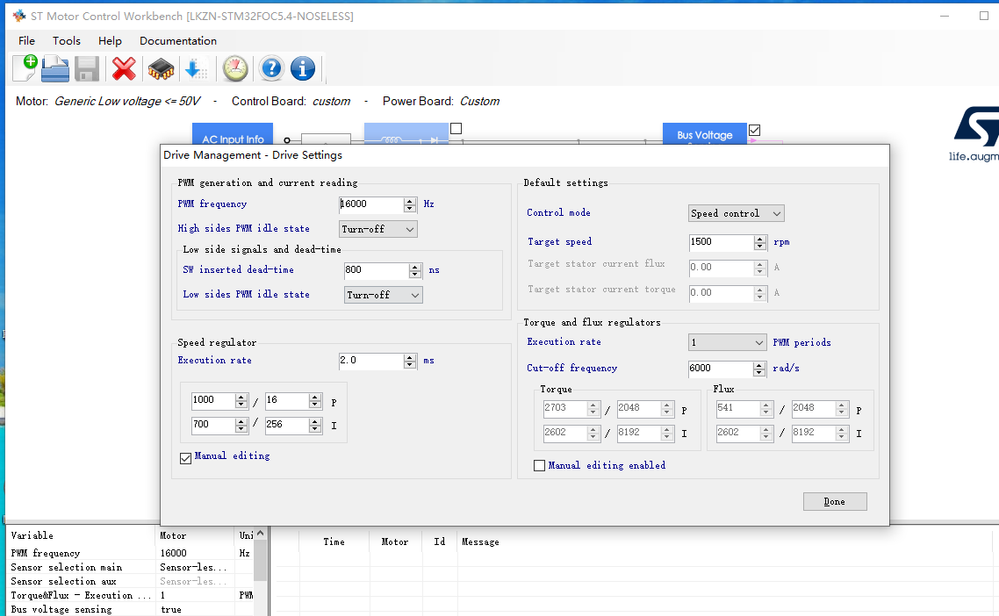Increase PWM frequency with up arrow
This screenshot has height=616, width=999.
click(410, 201)
